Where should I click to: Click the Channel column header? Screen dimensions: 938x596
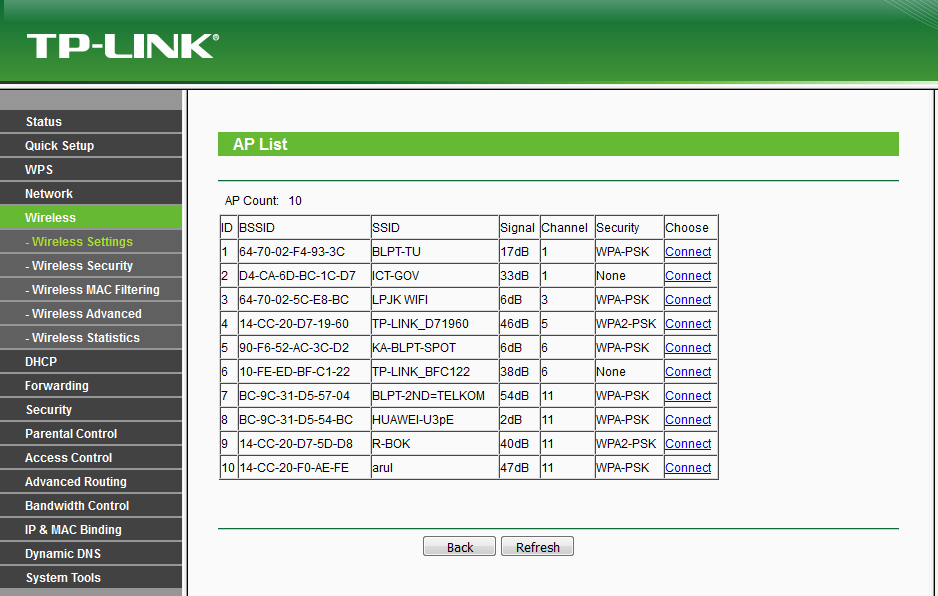[x=567, y=227]
